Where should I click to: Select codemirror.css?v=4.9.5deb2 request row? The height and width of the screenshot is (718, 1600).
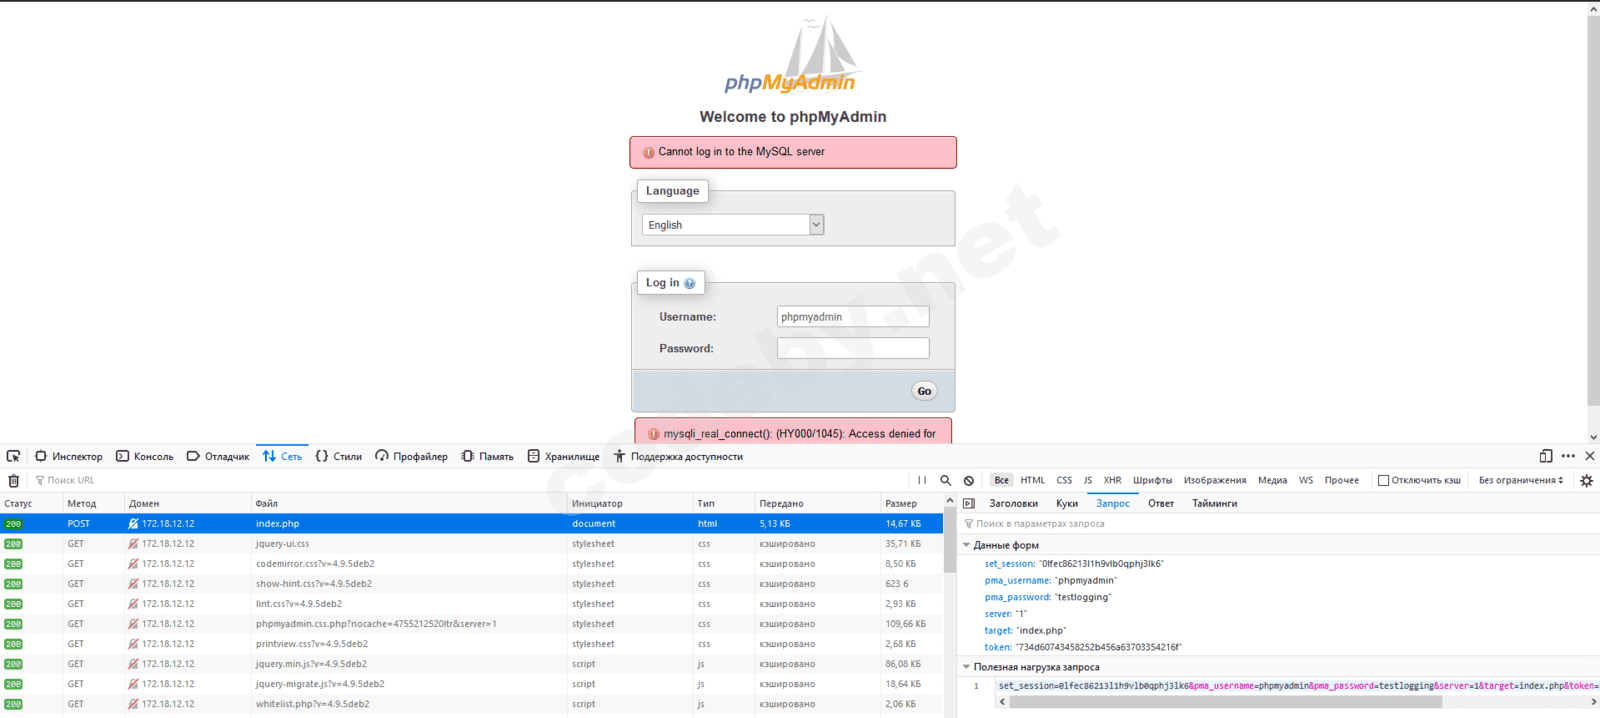click(x=471, y=564)
